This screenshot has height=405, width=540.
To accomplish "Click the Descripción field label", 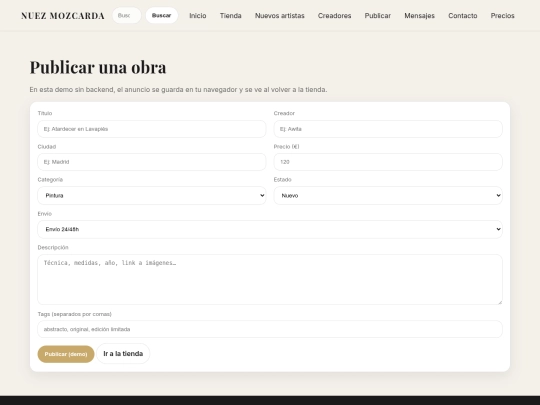I will pos(53,247).
